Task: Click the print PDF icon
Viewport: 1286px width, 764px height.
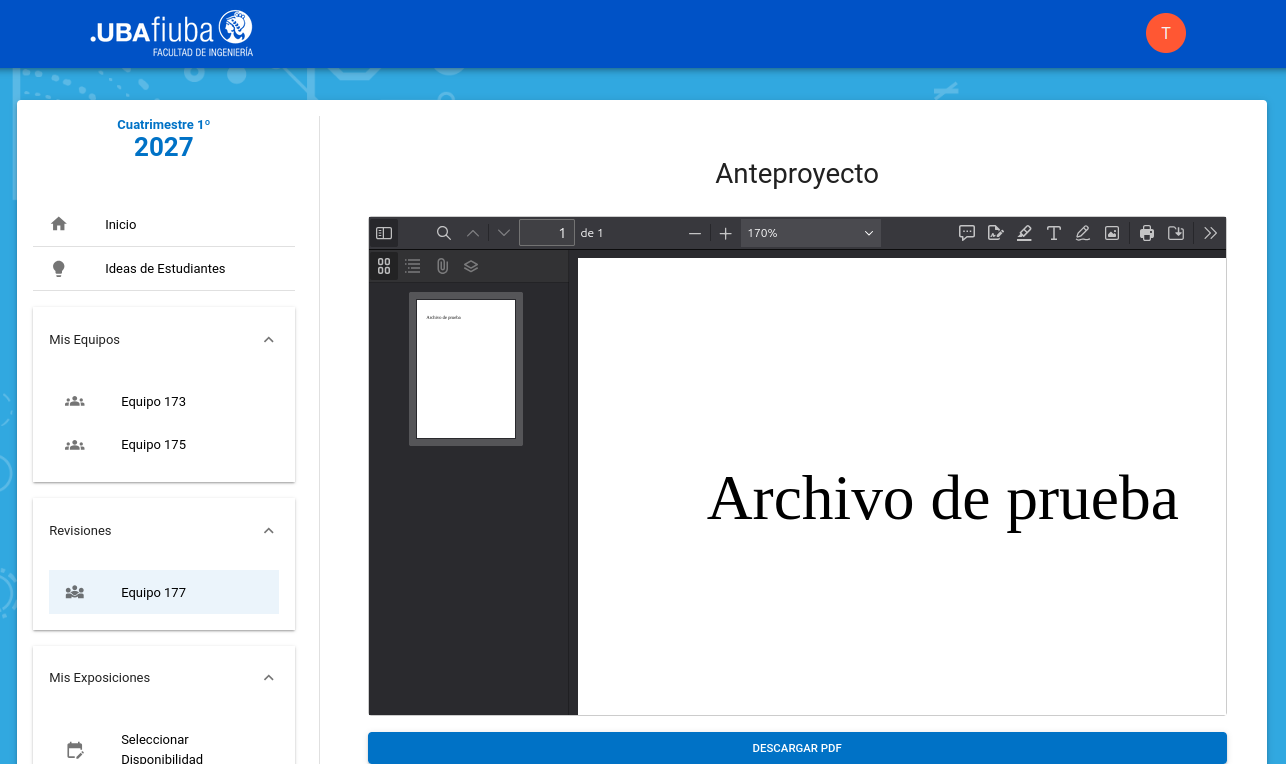Action: click(x=1147, y=233)
